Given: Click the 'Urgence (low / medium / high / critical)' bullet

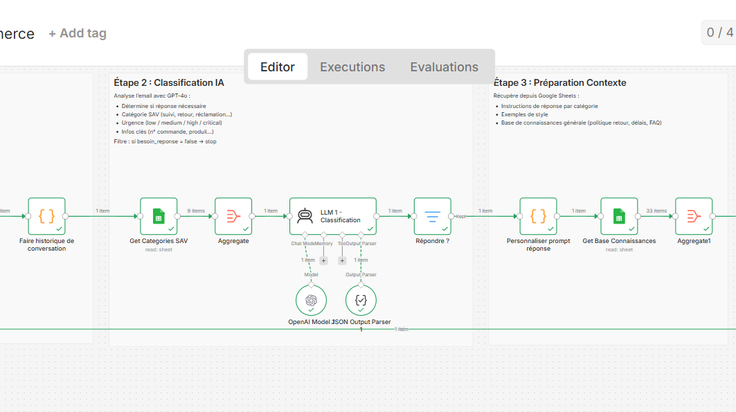Looking at the screenshot, I should [x=172, y=123].
